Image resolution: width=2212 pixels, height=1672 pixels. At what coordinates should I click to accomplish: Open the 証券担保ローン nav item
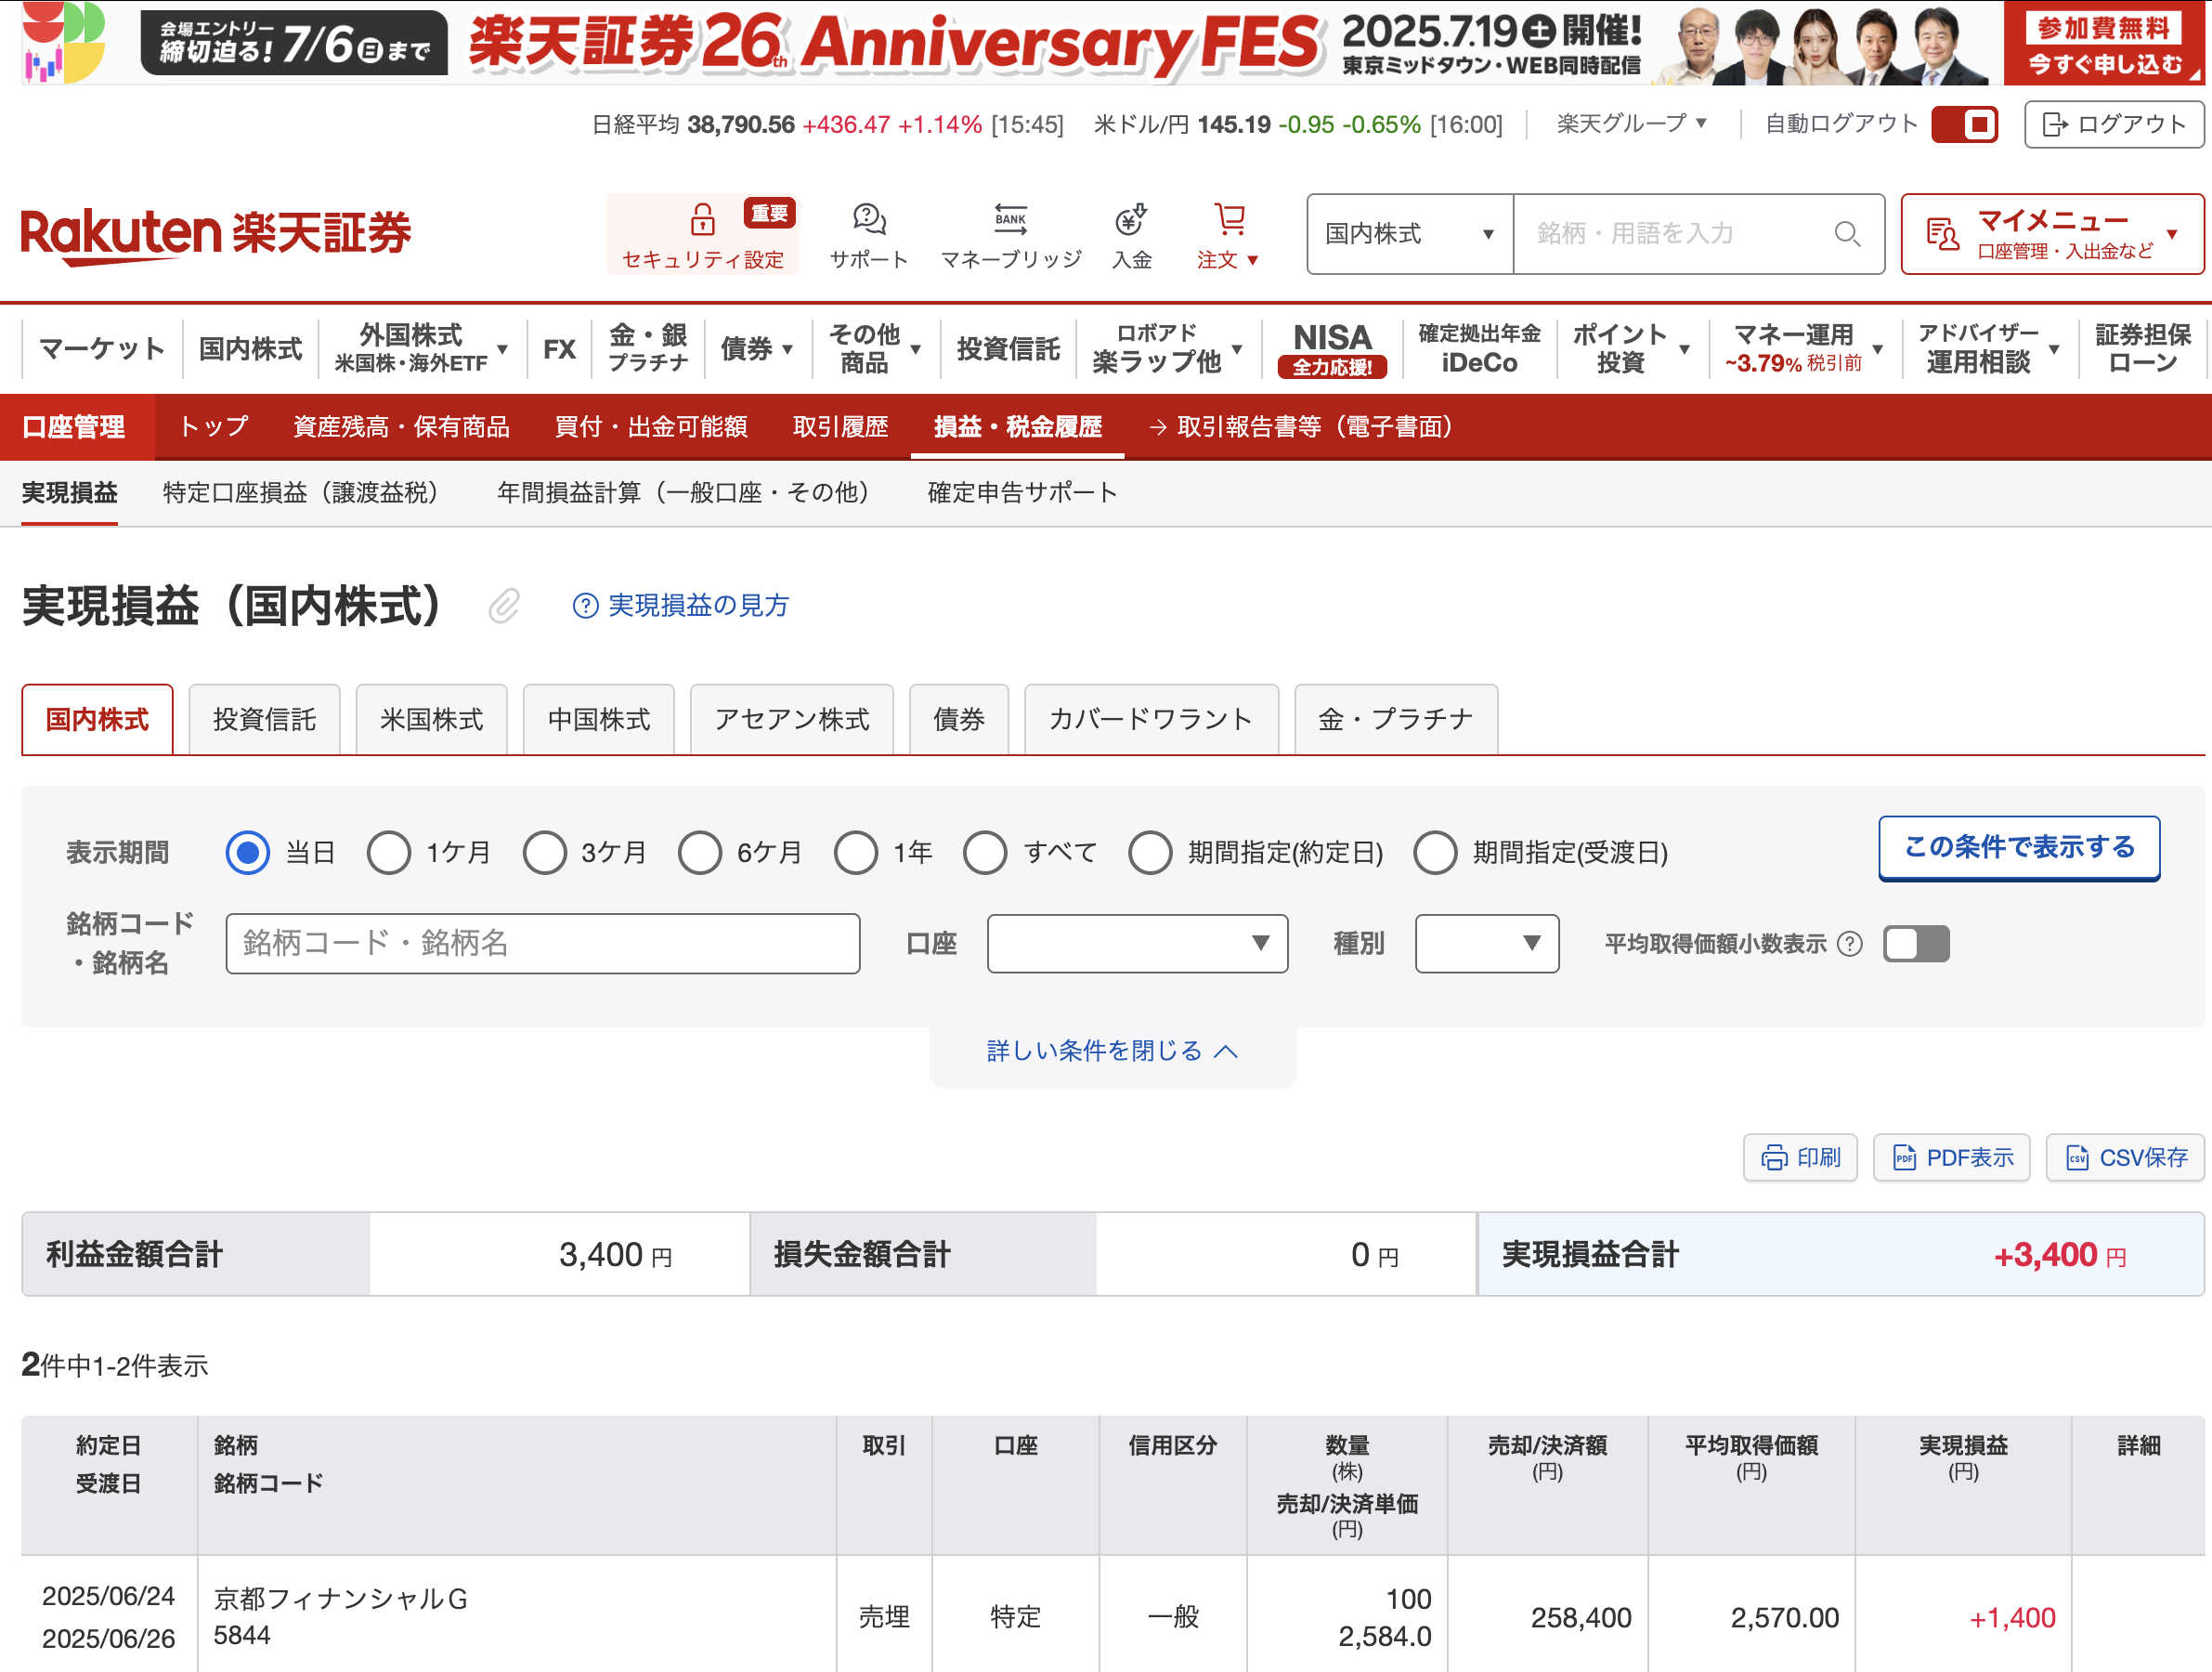coord(2142,349)
